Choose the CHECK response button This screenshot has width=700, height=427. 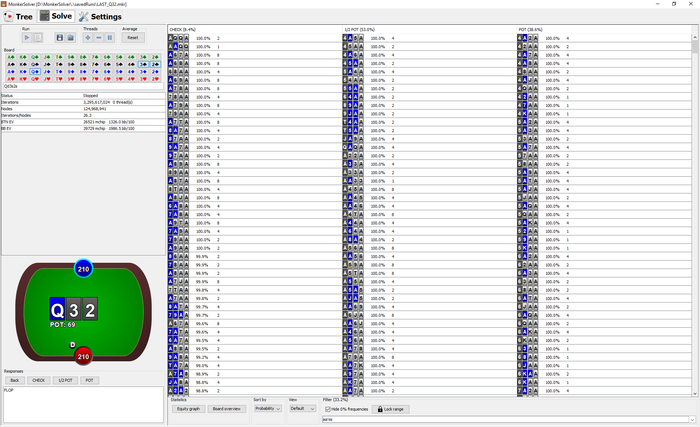39,381
